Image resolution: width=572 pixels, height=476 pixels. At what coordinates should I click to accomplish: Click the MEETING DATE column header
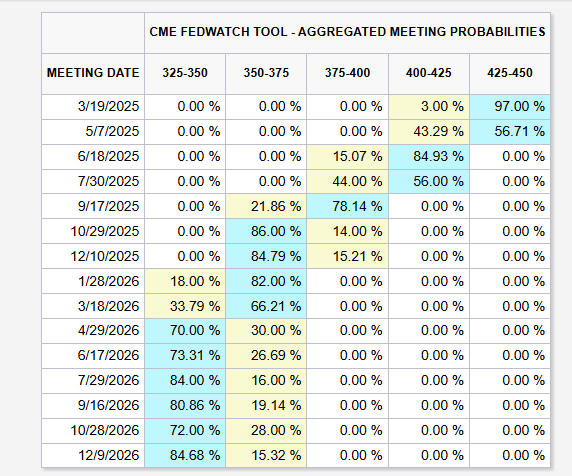point(93,73)
